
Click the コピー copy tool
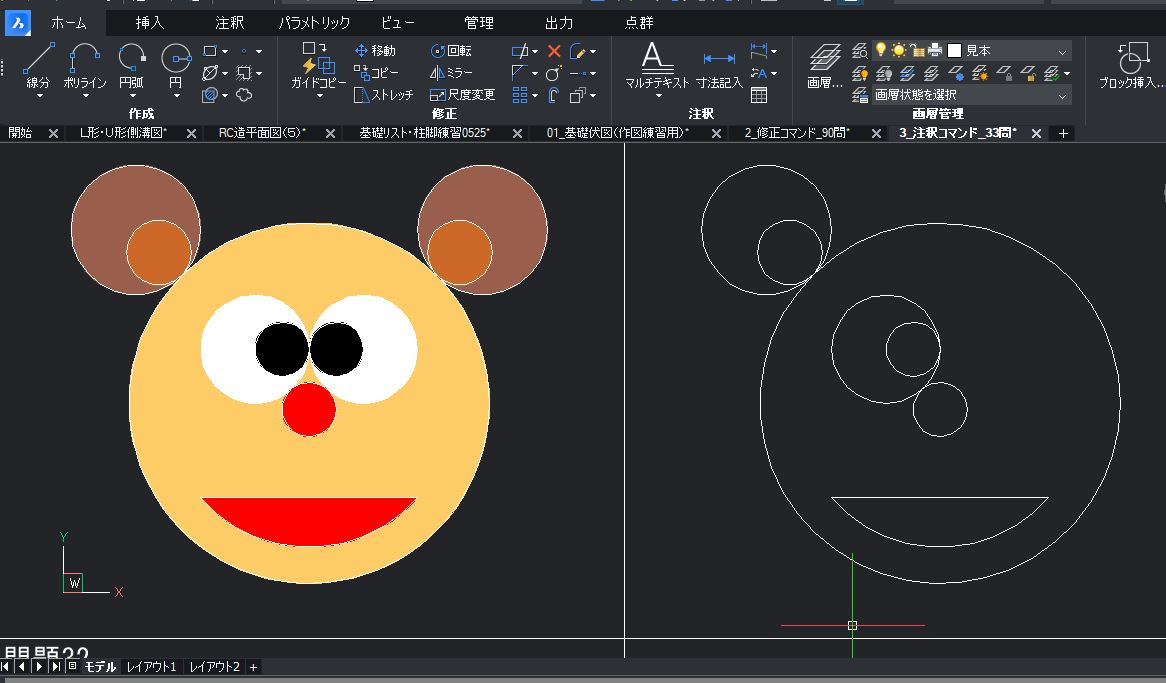[376, 73]
